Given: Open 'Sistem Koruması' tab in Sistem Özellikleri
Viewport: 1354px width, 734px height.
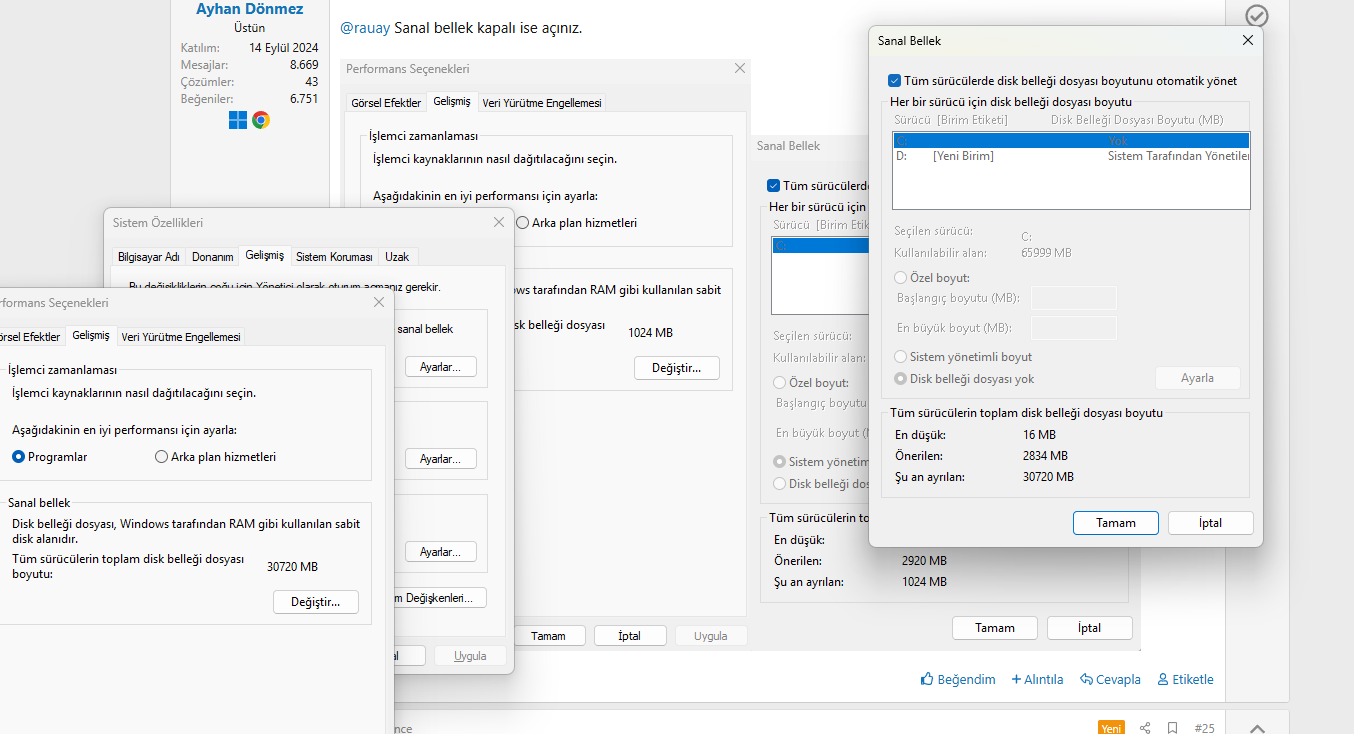Looking at the screenshot, I should [x=334, y=257].
